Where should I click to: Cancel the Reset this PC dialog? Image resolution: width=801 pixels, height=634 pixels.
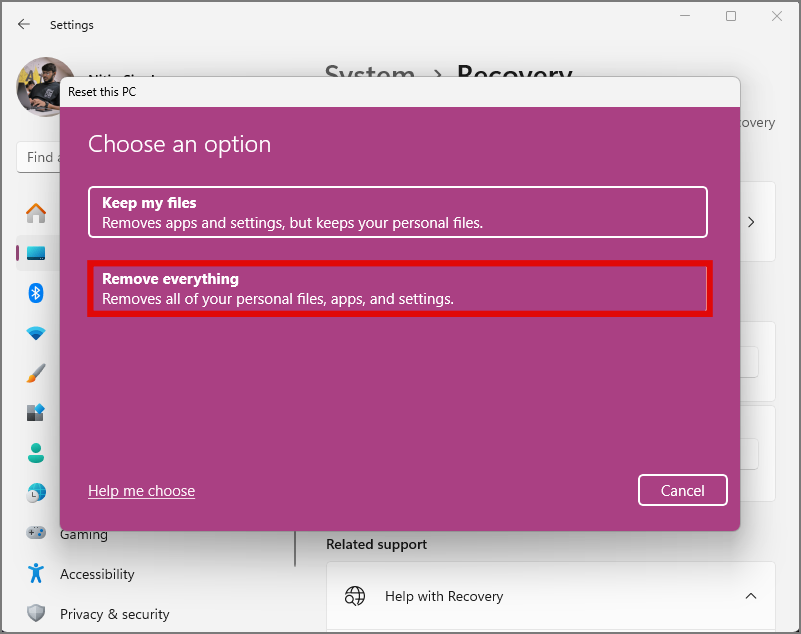(682, 490)
